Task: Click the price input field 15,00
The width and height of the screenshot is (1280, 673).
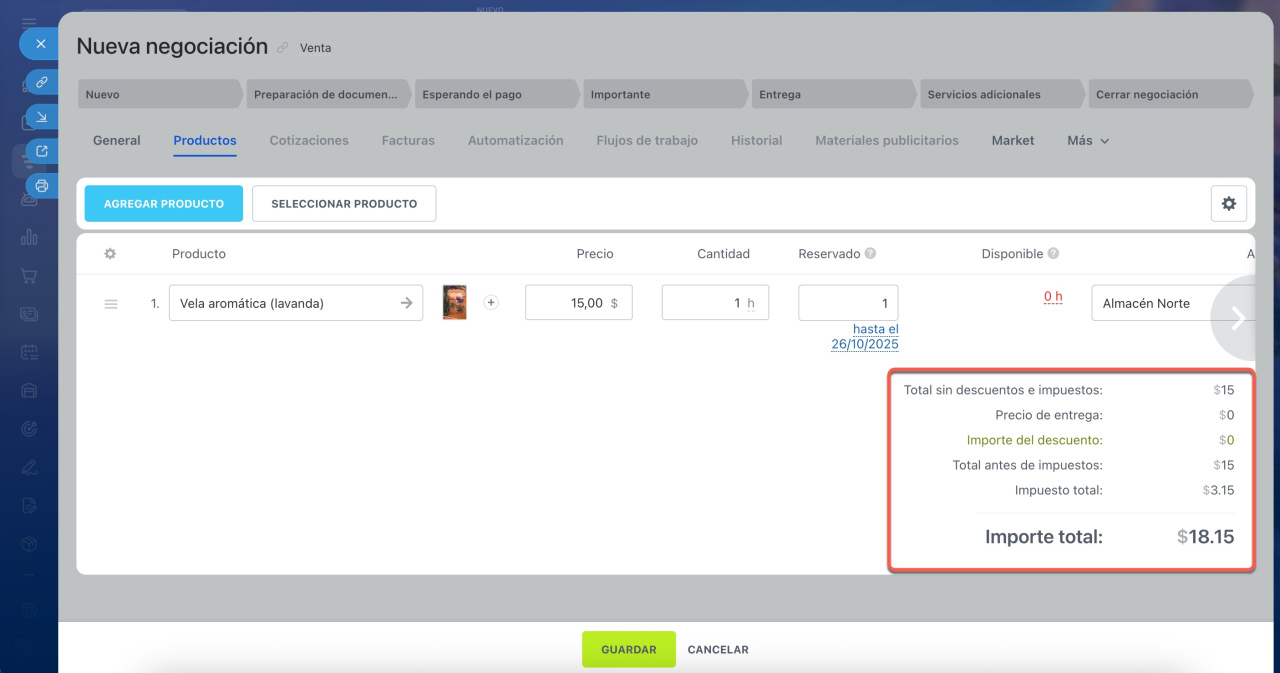Action: click(x=570, y=303)
